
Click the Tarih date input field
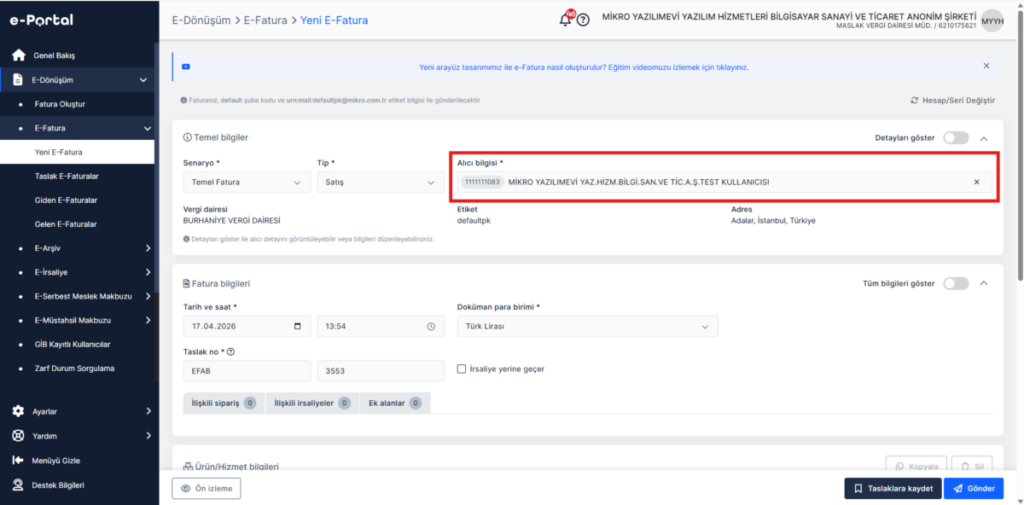247,326
